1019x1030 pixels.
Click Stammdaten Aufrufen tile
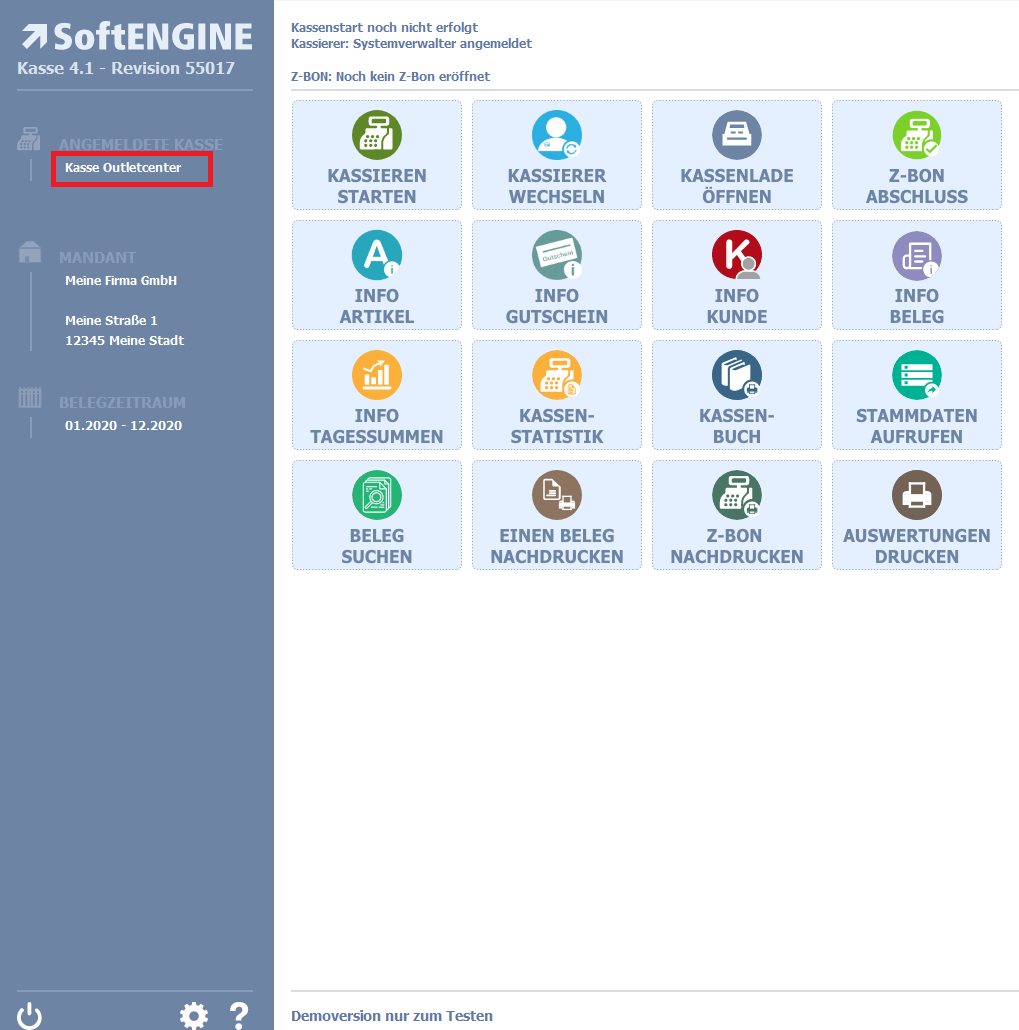click(x=917, y=395)
